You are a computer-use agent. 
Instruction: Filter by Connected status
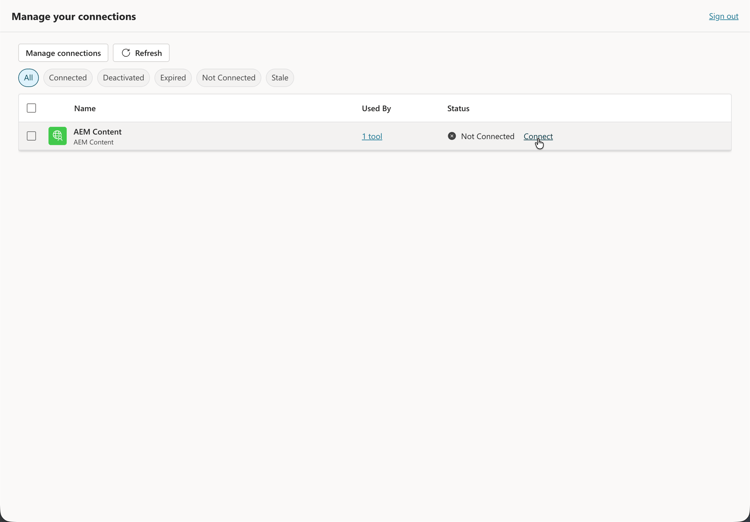(67, 78)
